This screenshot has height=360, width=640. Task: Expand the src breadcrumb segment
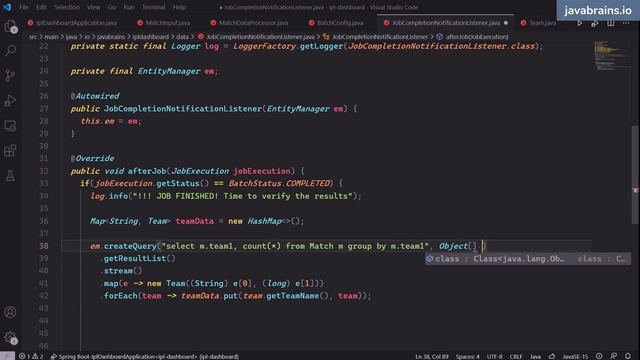point(33,37)
